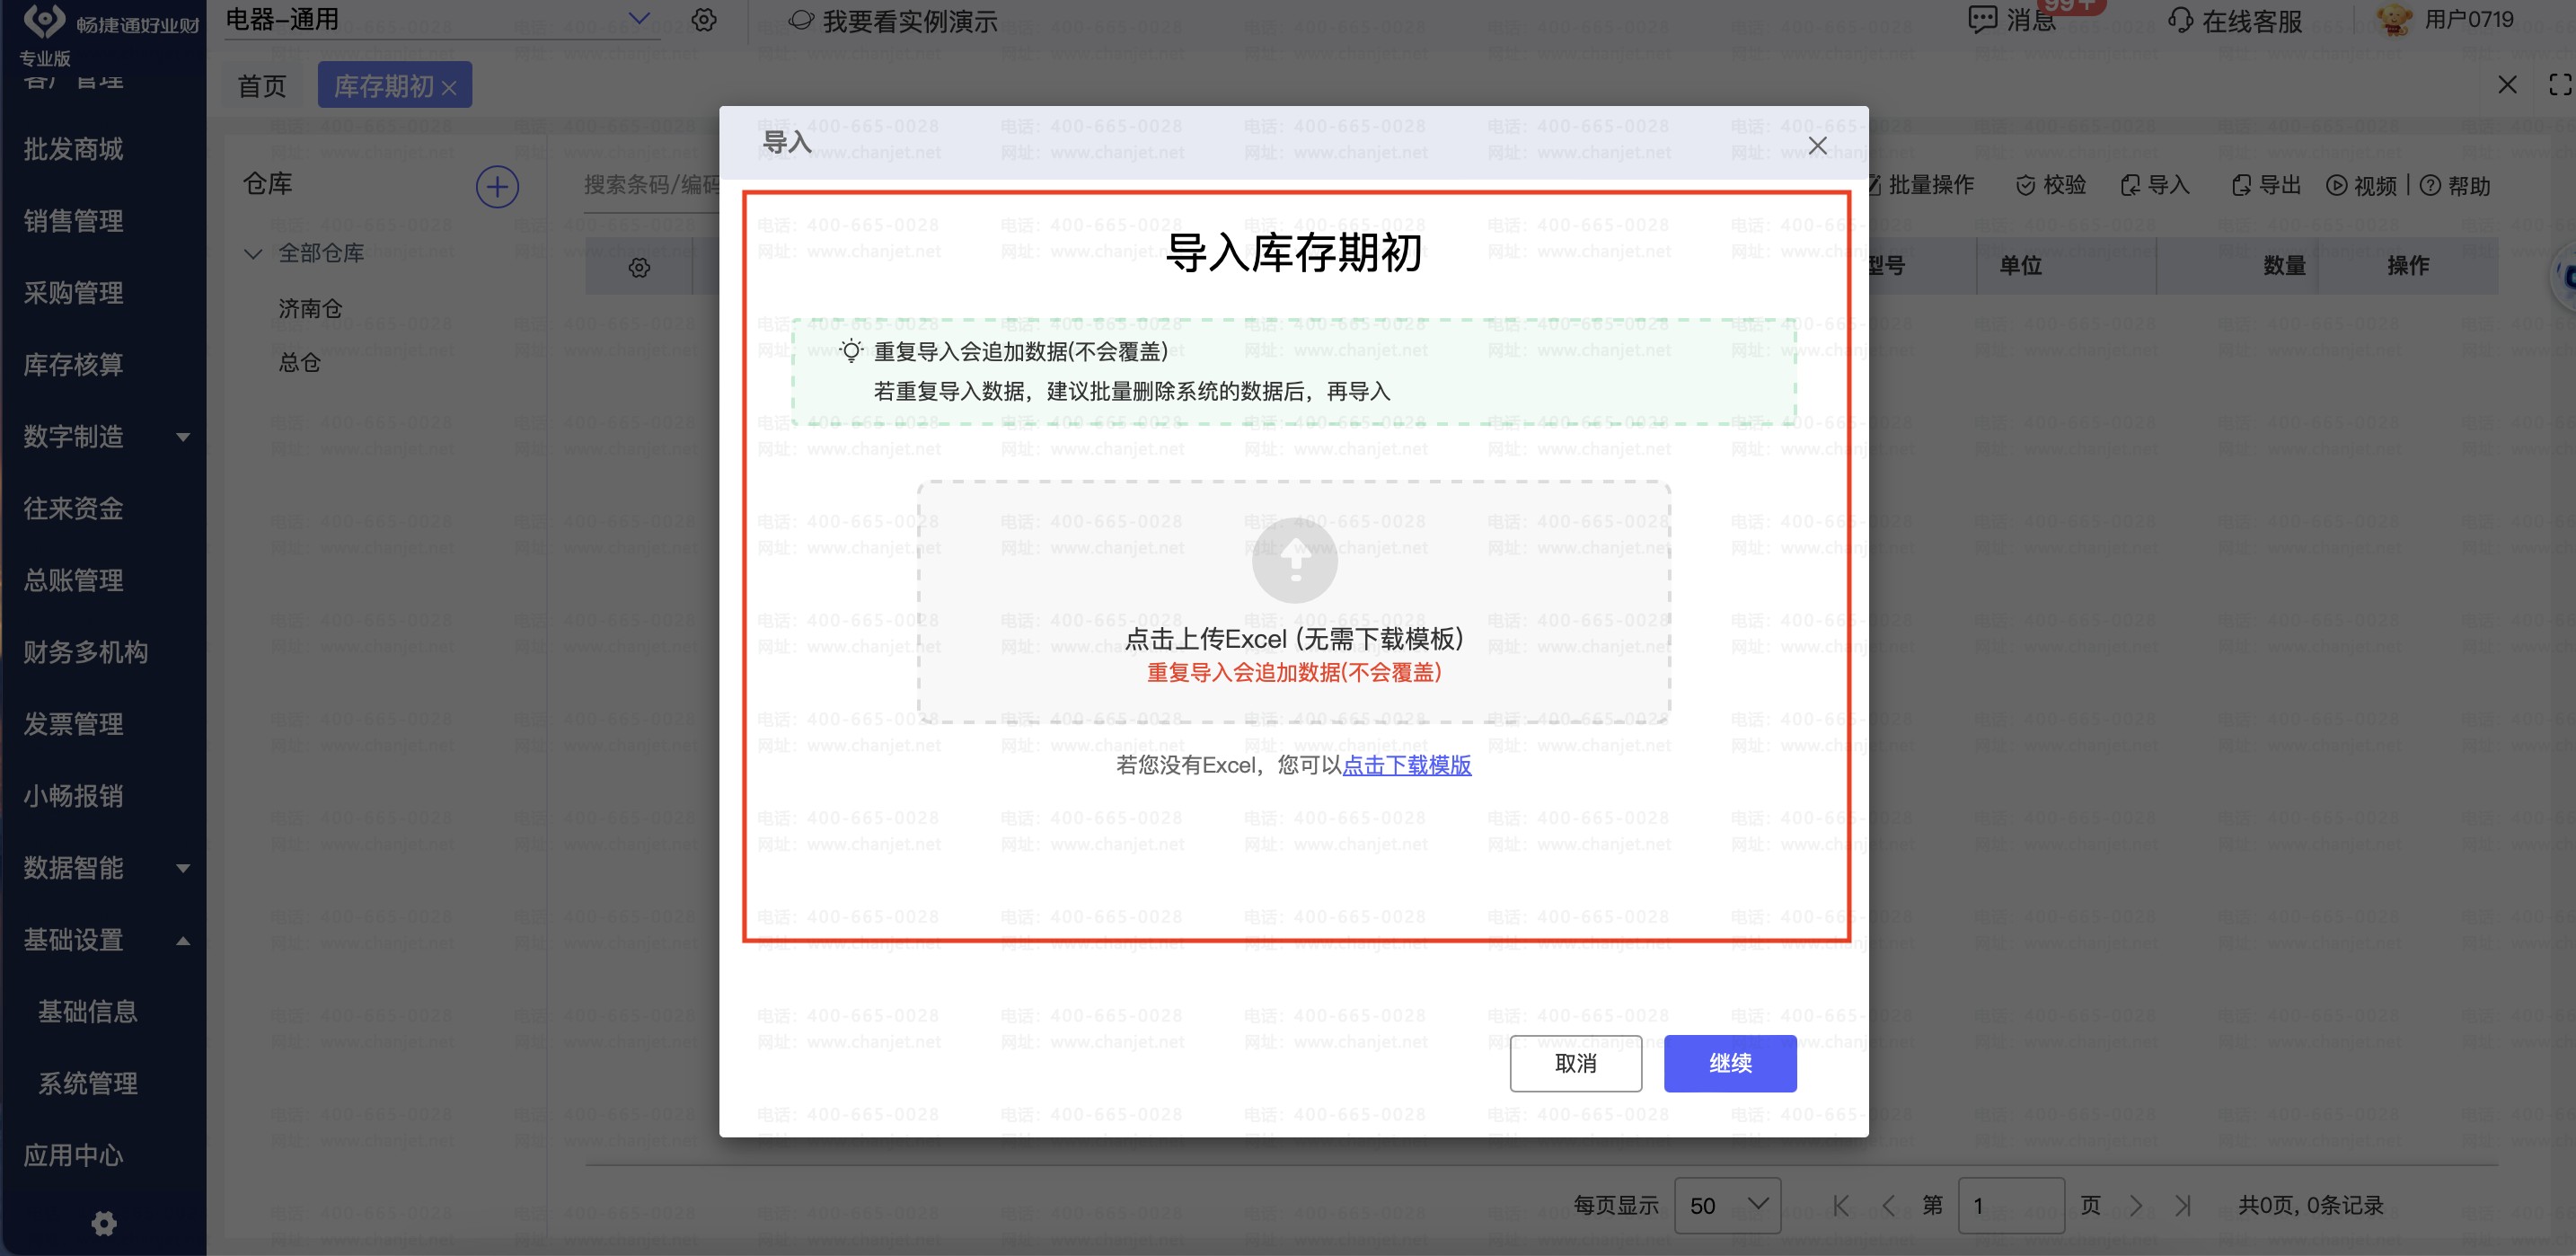
Task: Click the upload Excel arrow icon
Action: tap(1294, 561)
